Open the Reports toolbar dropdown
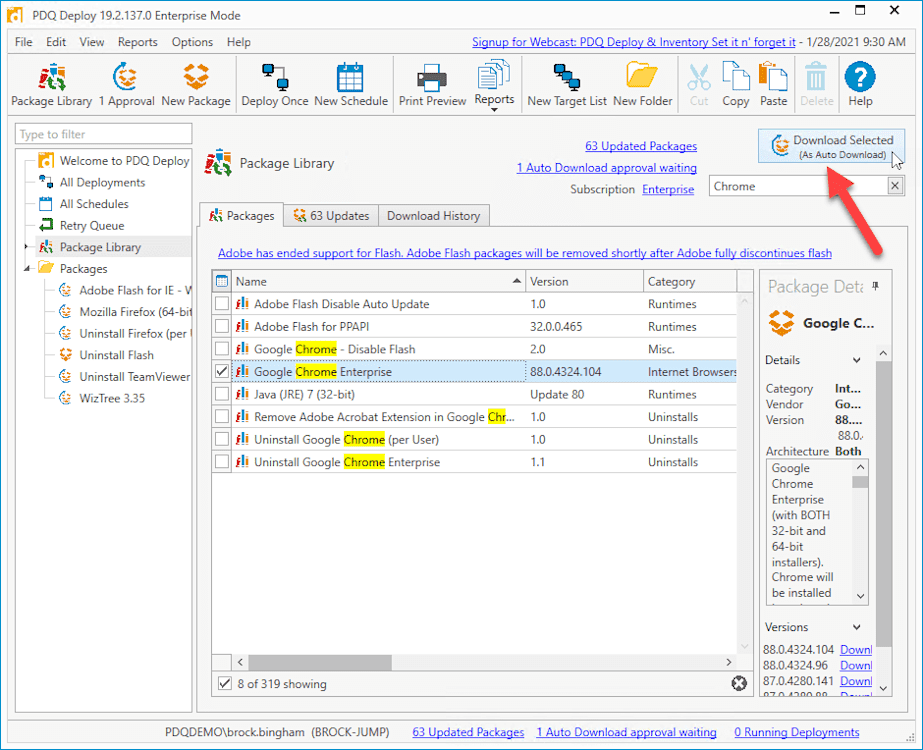 [494, 85]
